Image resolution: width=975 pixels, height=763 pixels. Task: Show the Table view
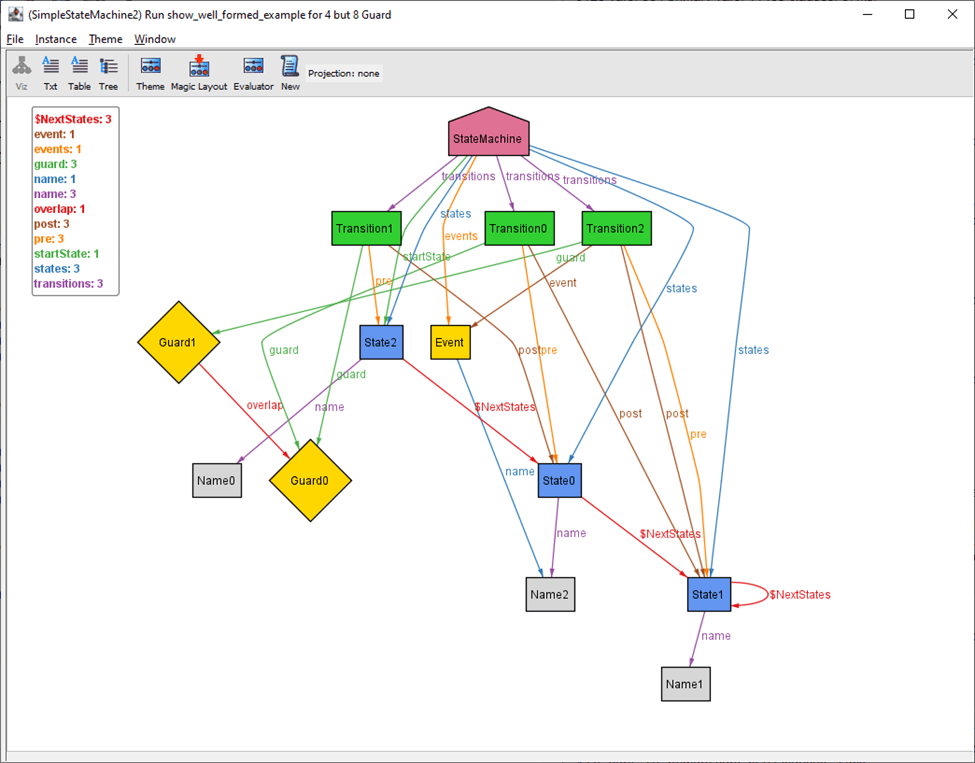tap(79, 73)
